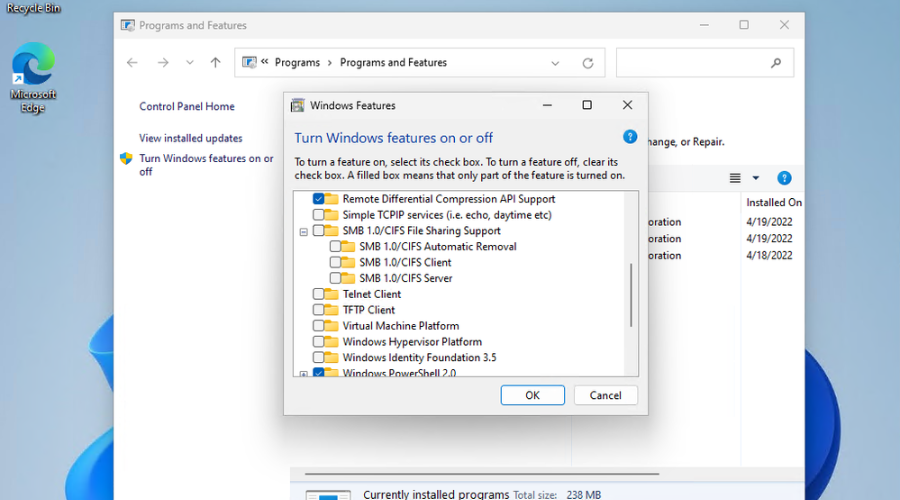Image resolution: width=900 pixels, height=500 pixels.
Task: Select Programs and Features breadcrumb
Action: click(x=393, y=63)
